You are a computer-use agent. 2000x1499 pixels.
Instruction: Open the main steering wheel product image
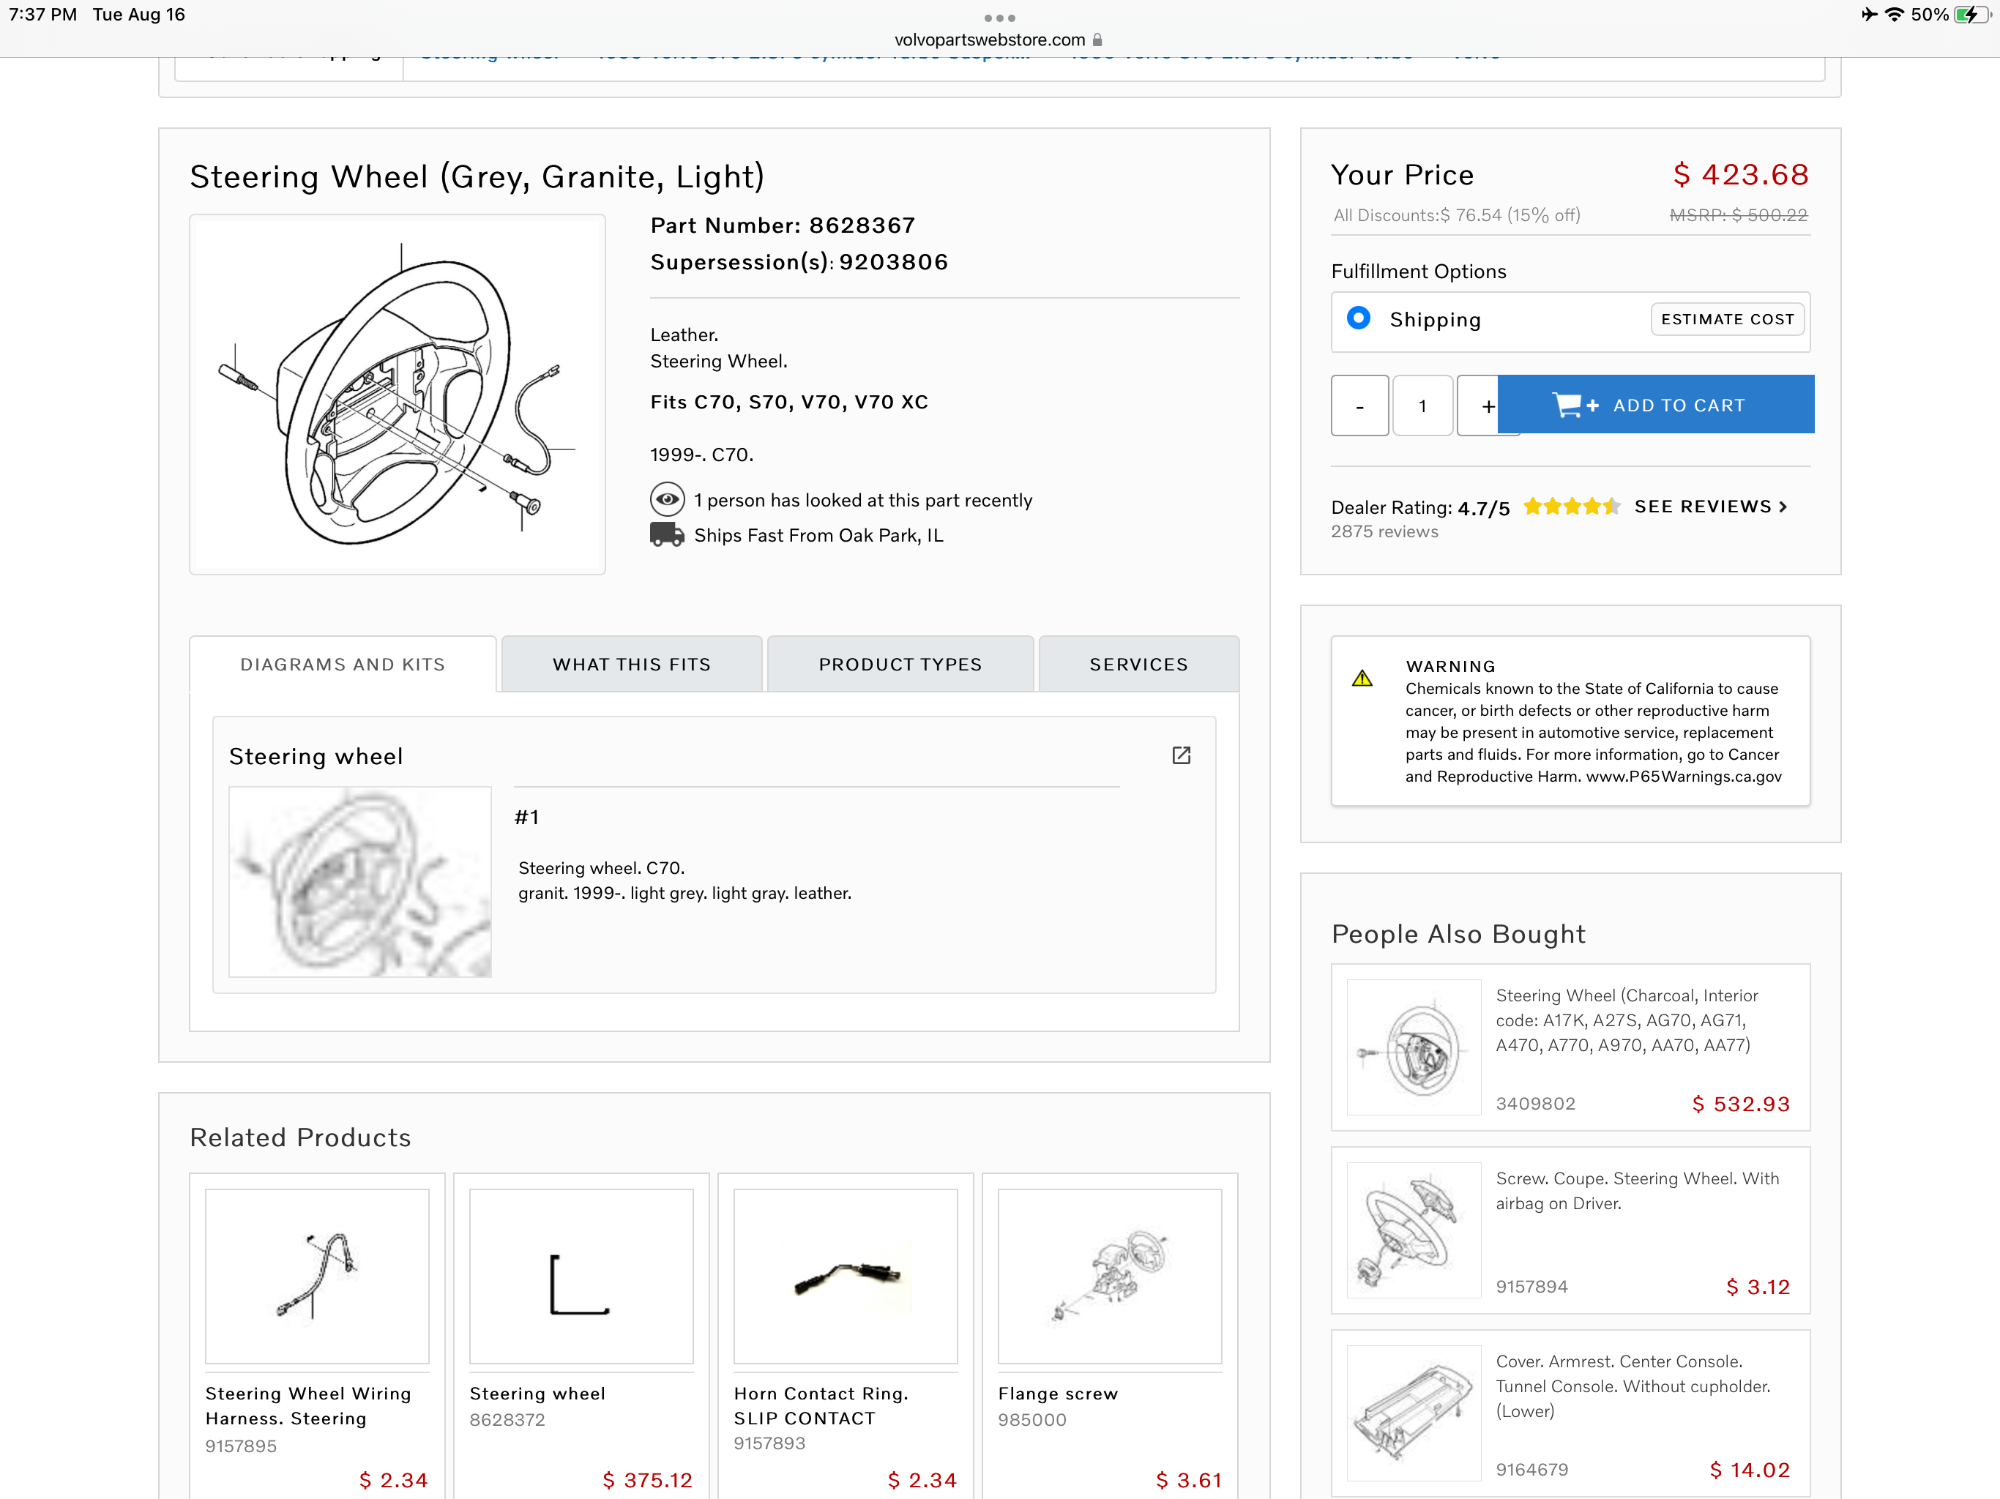click(x=397, y=394)
